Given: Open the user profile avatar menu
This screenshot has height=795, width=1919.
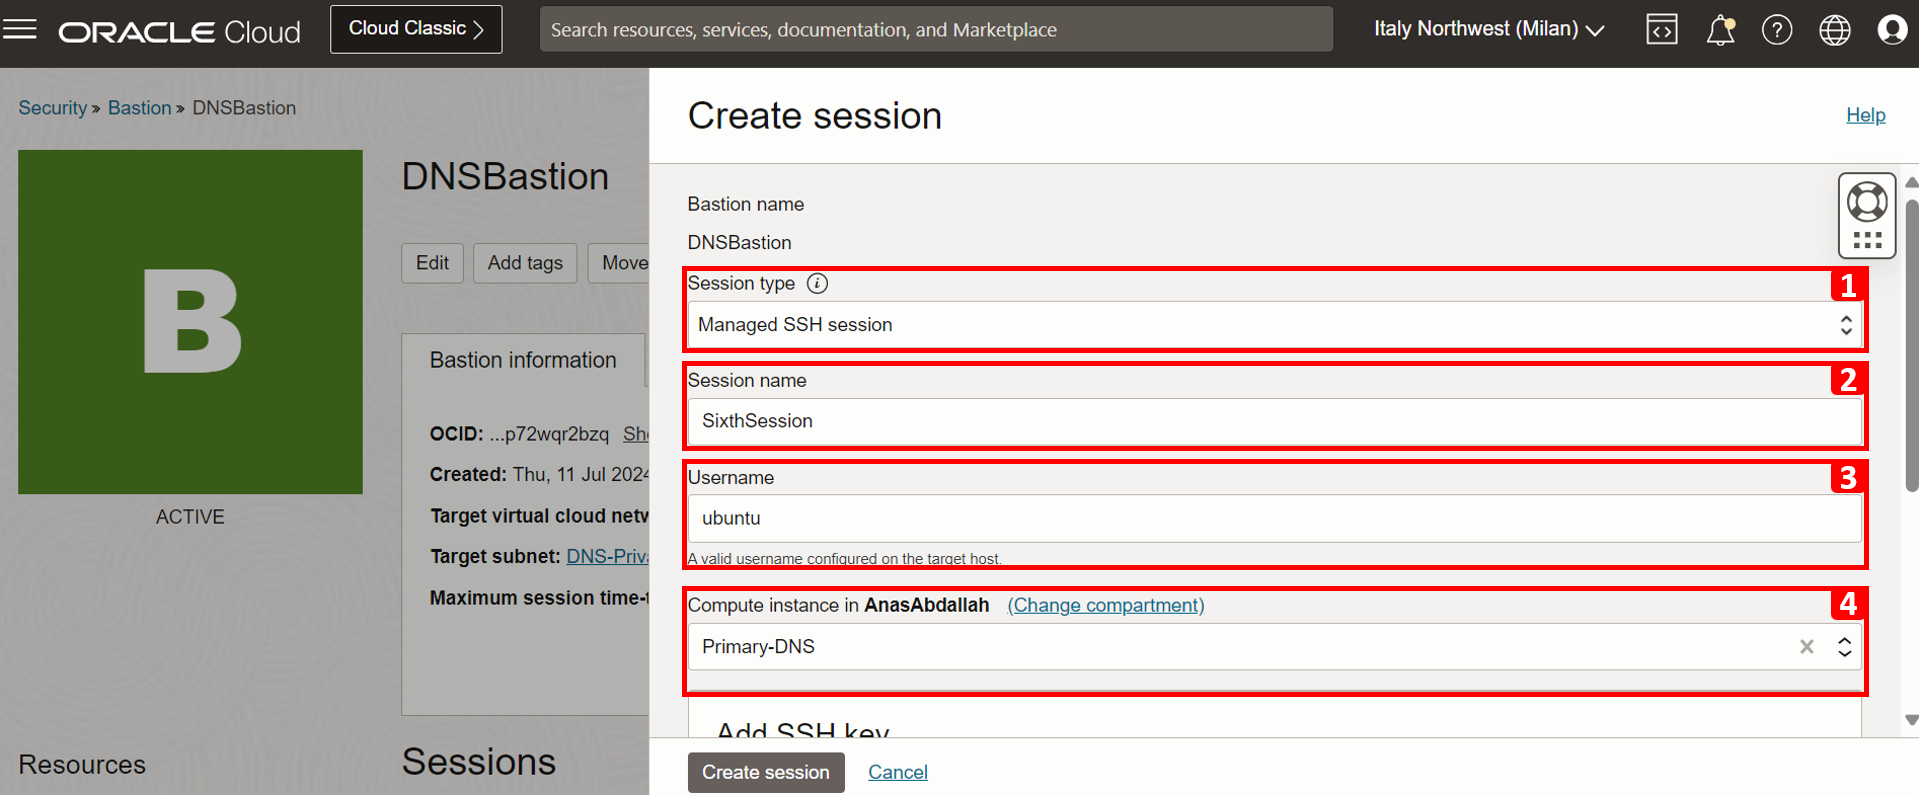Looking at the screenshot, I should click(1892, 30).
